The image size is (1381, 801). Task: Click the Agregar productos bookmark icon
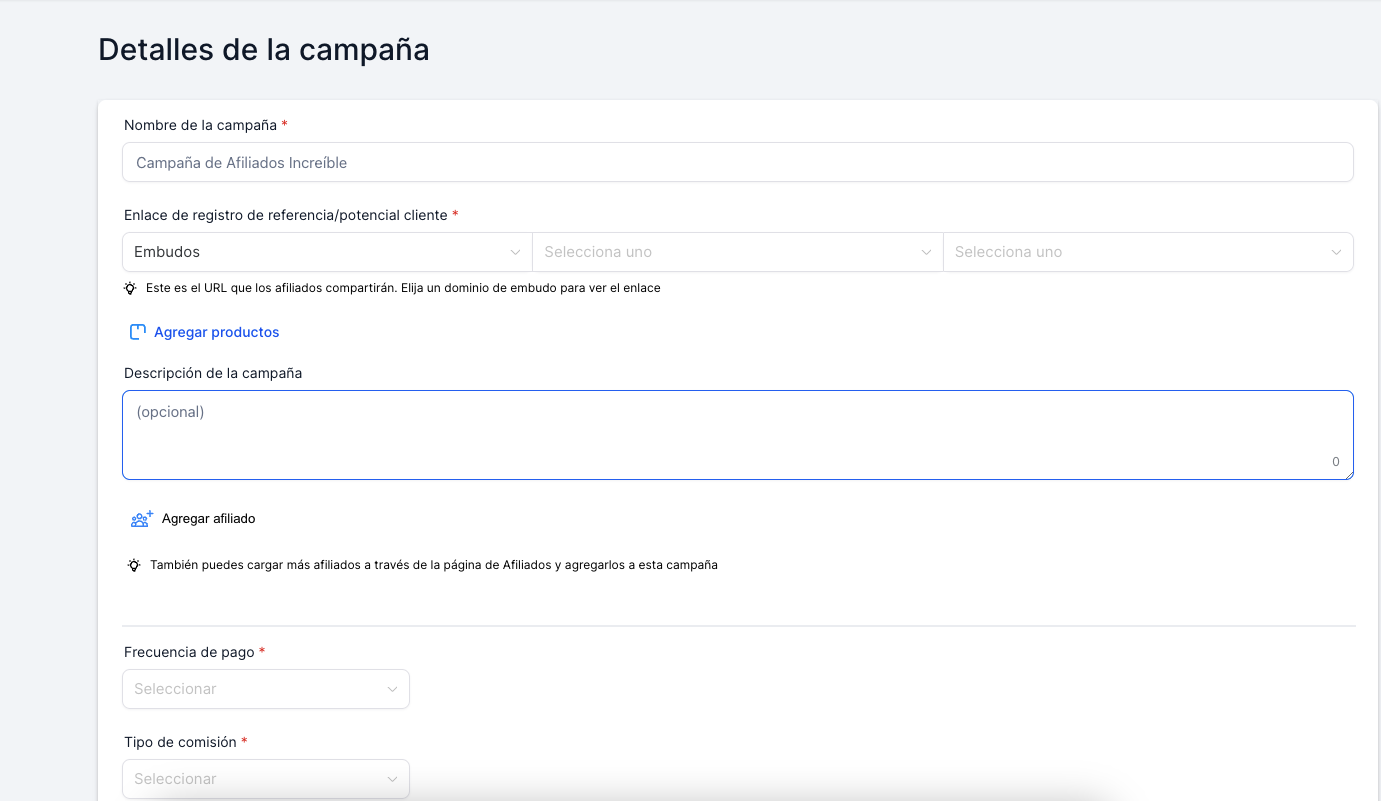coord(138,332)
